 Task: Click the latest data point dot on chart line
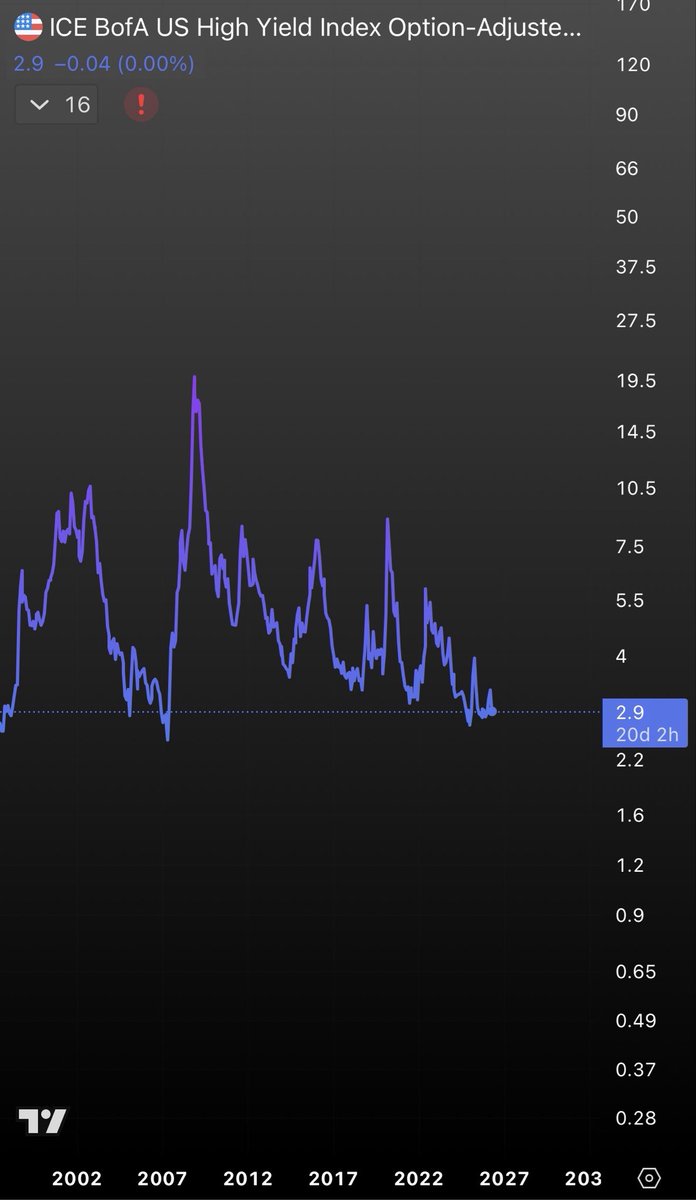[x=493, y=711]
